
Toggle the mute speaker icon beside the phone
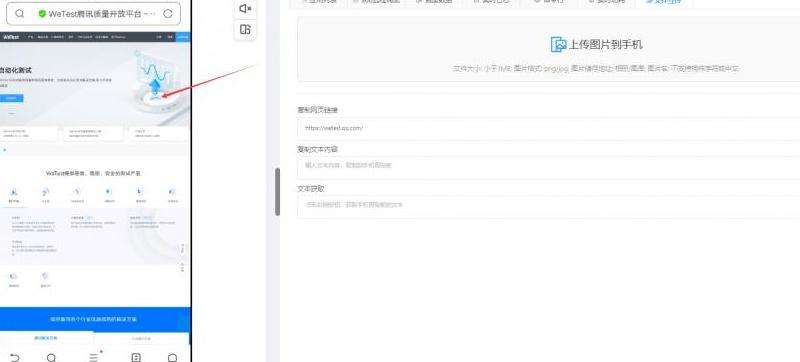tap(245, 9)
